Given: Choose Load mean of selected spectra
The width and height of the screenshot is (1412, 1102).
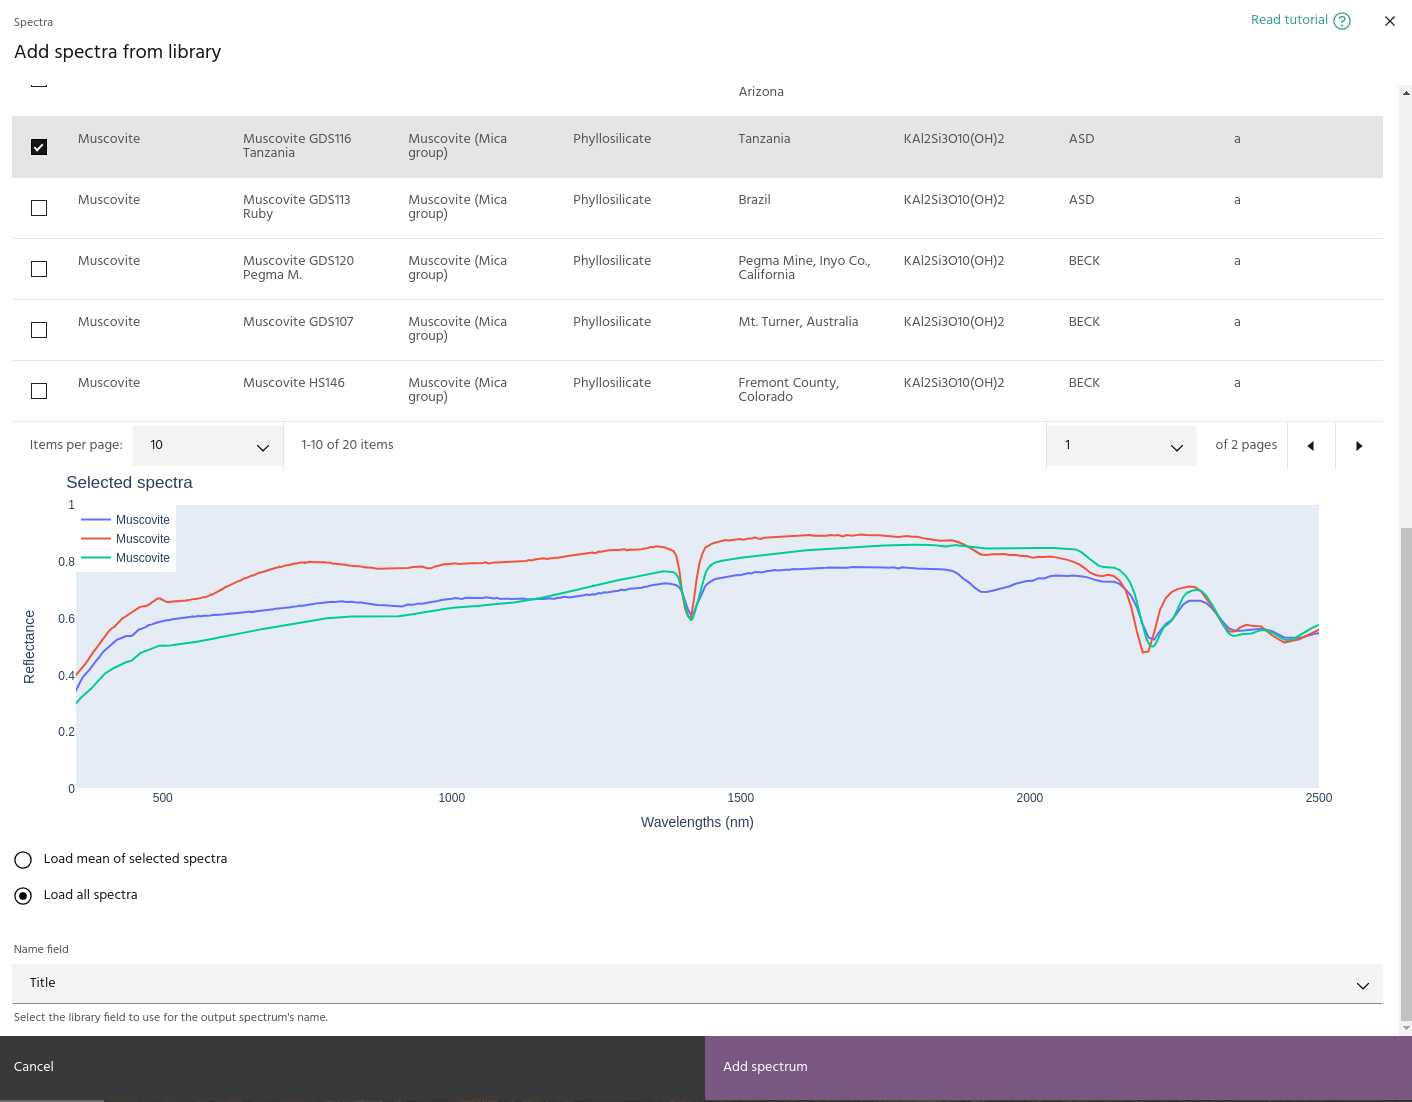Looking at the screenshot, I should (23, 860).
